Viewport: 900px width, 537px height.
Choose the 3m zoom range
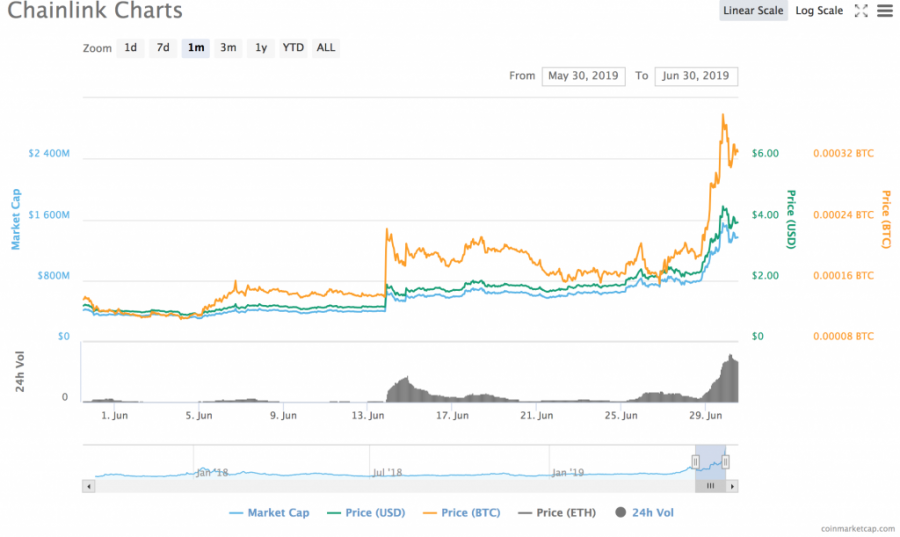point(228,48)
